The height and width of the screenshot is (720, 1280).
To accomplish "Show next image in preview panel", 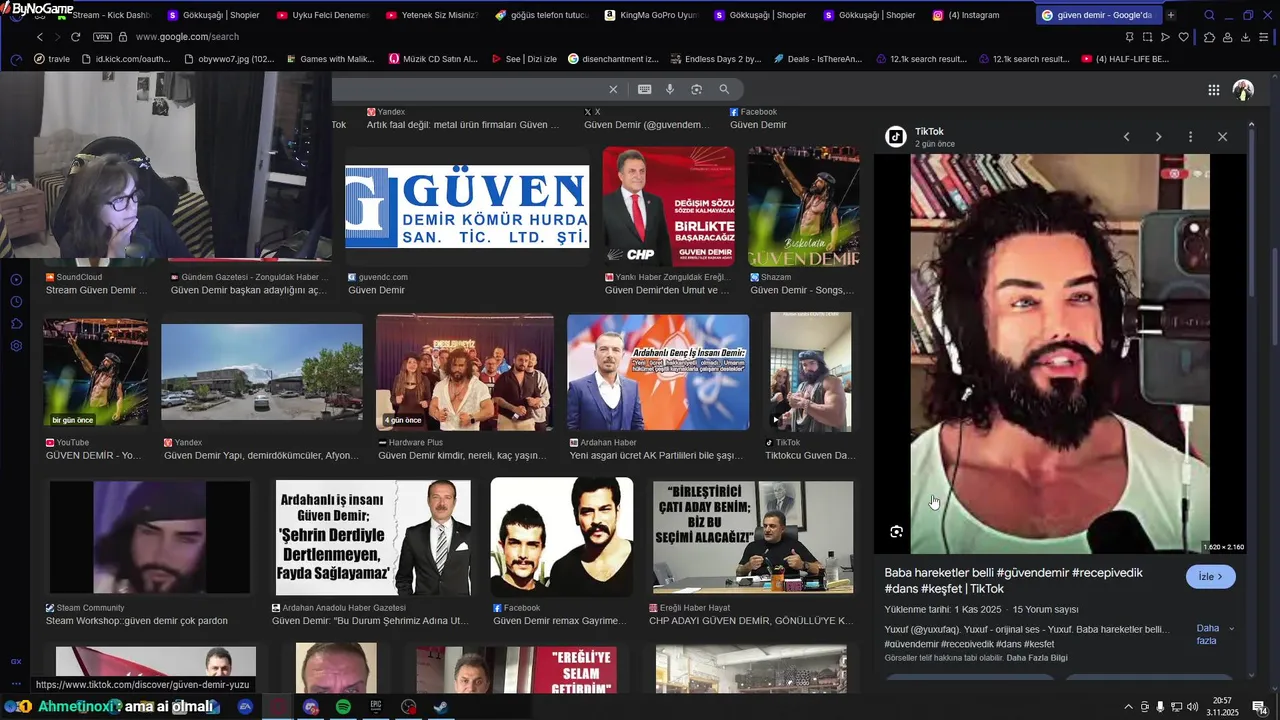I will pyautogui.click(x=1158, y=137).
